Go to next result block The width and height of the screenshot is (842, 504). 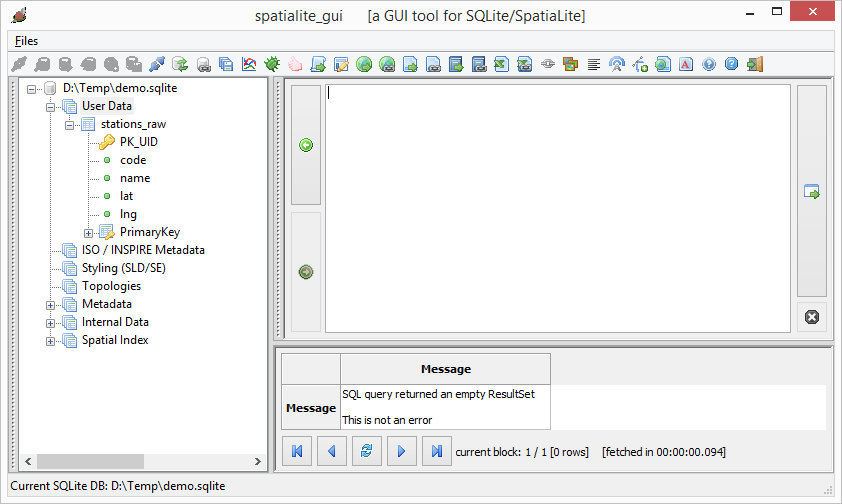tap(402, 451)
